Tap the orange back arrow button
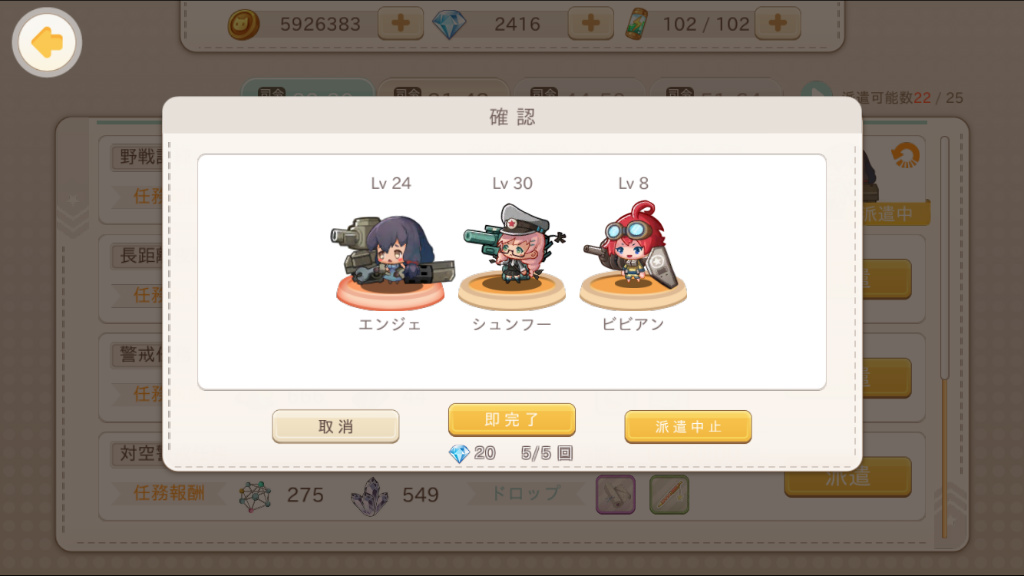The height and width of the screenshot is (576, 1024). [x=46, y=42]
